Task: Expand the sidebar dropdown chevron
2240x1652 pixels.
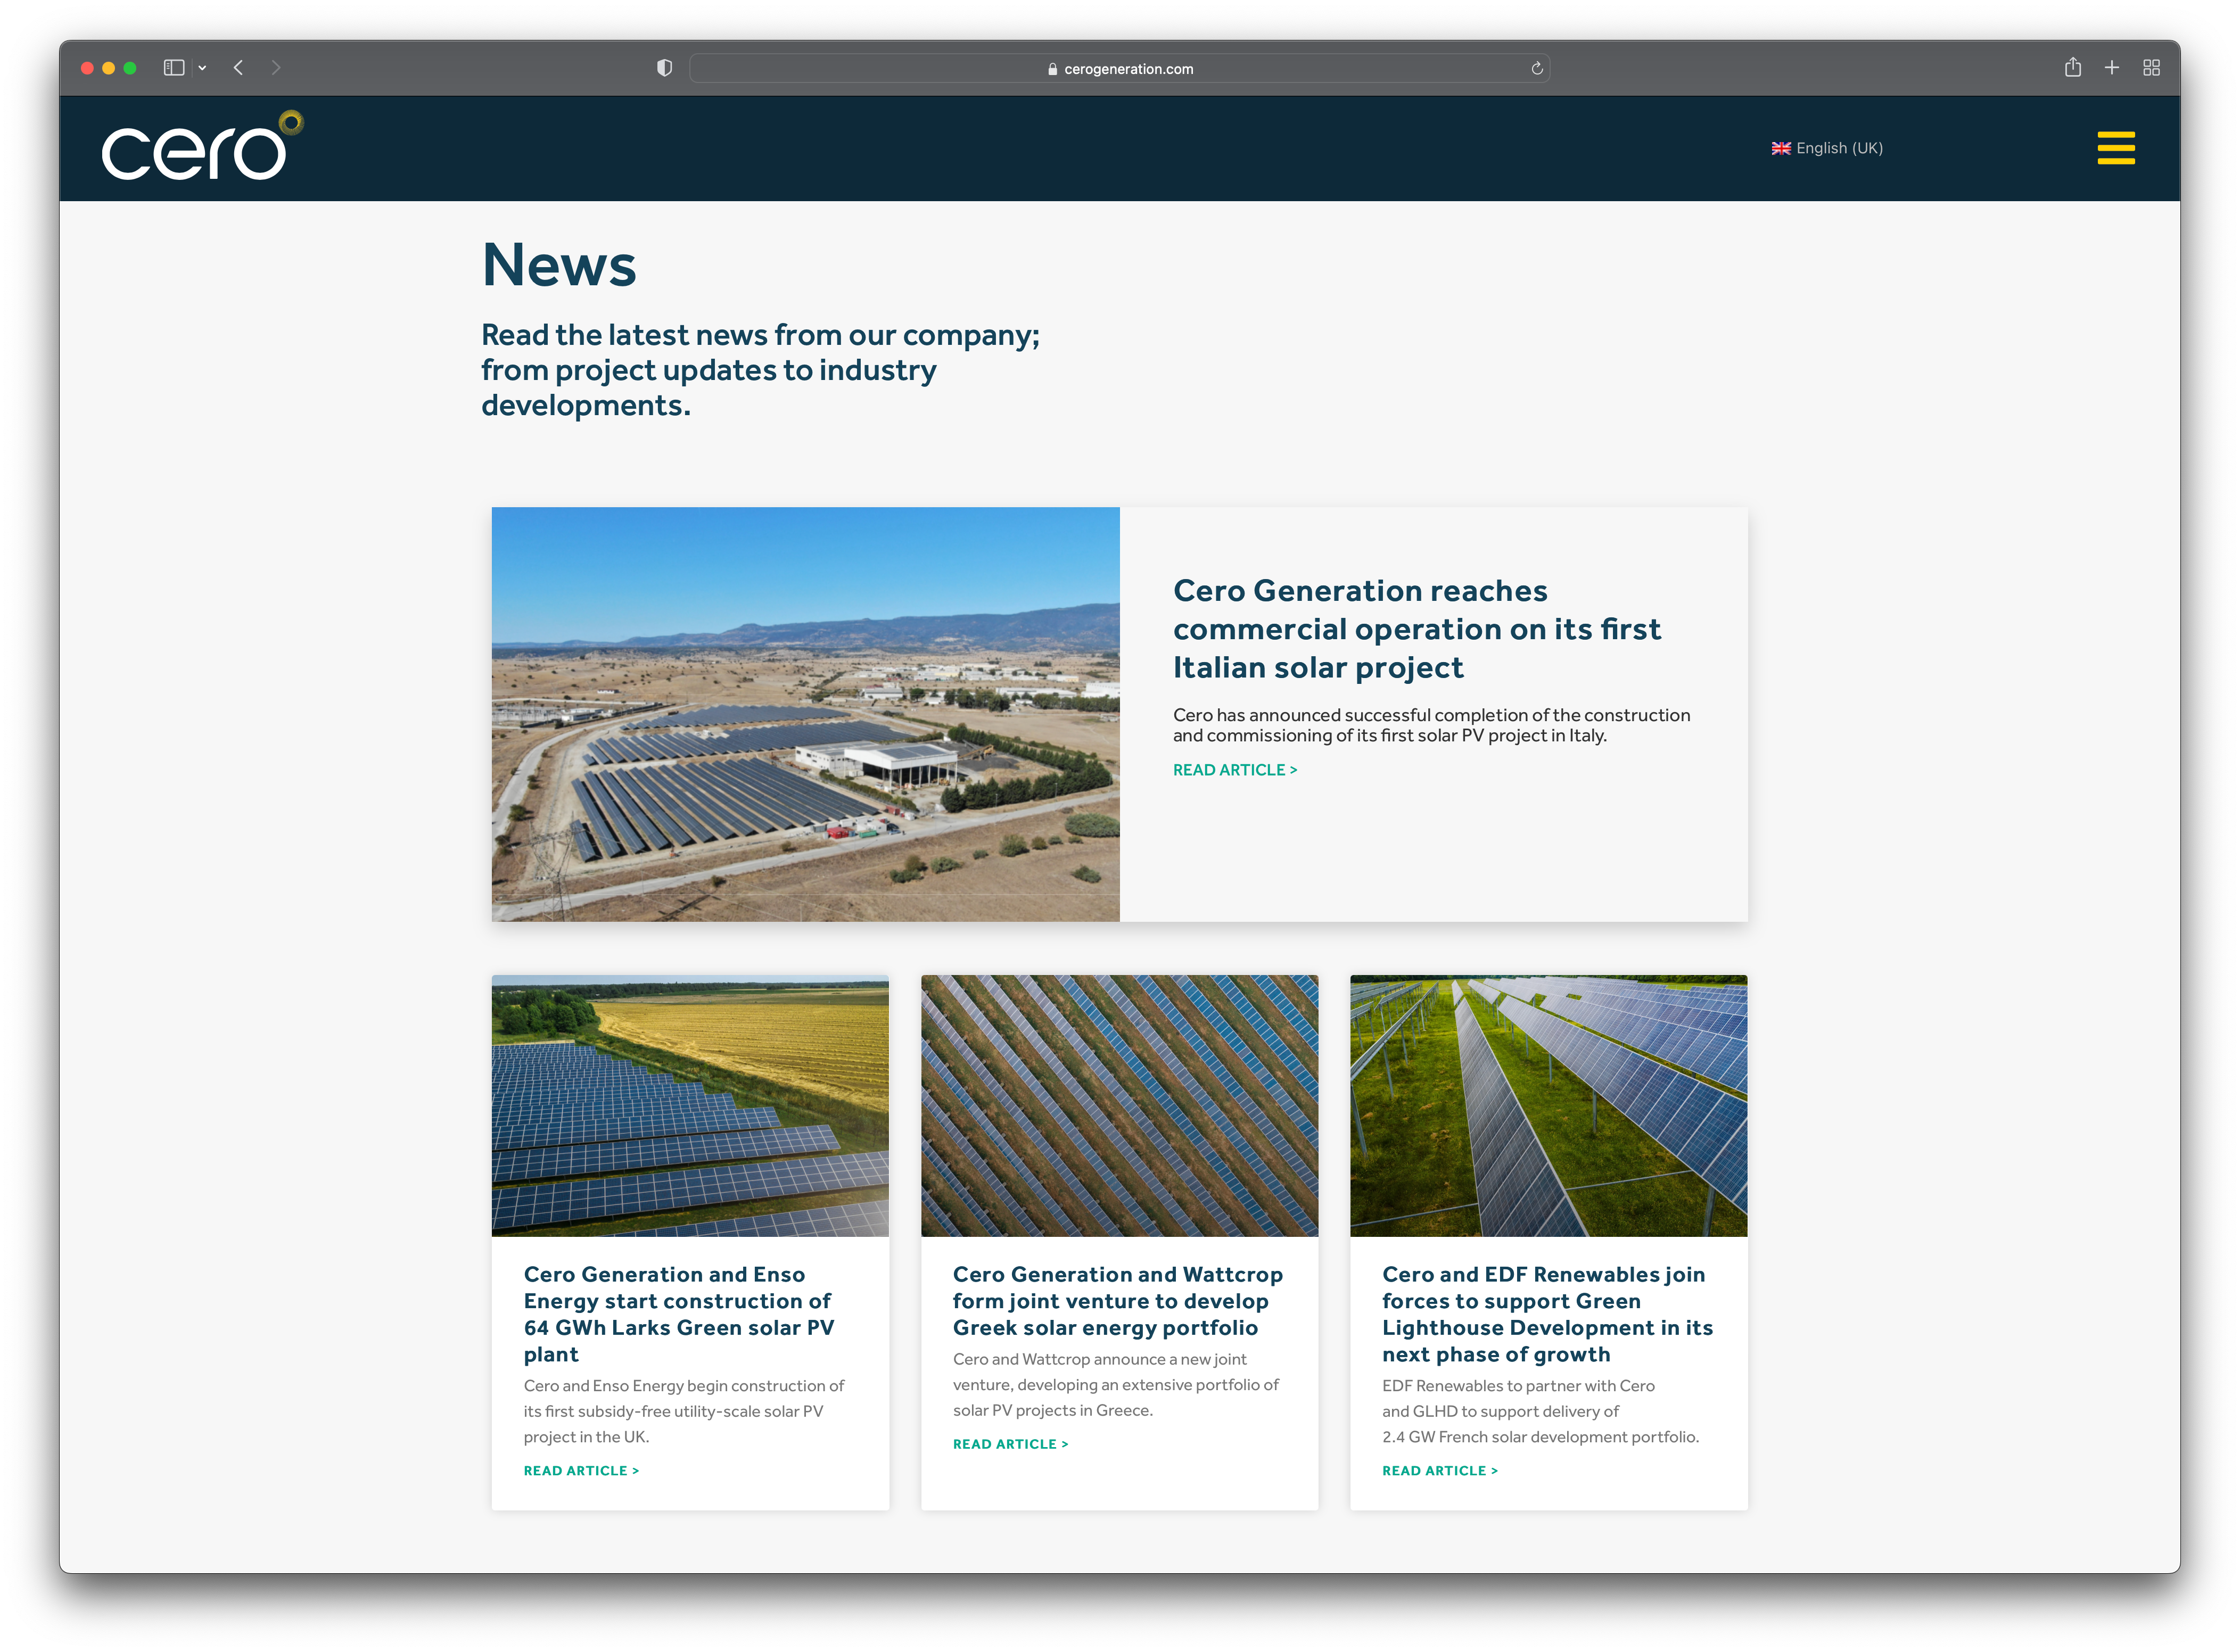Action: click(202, 68)
